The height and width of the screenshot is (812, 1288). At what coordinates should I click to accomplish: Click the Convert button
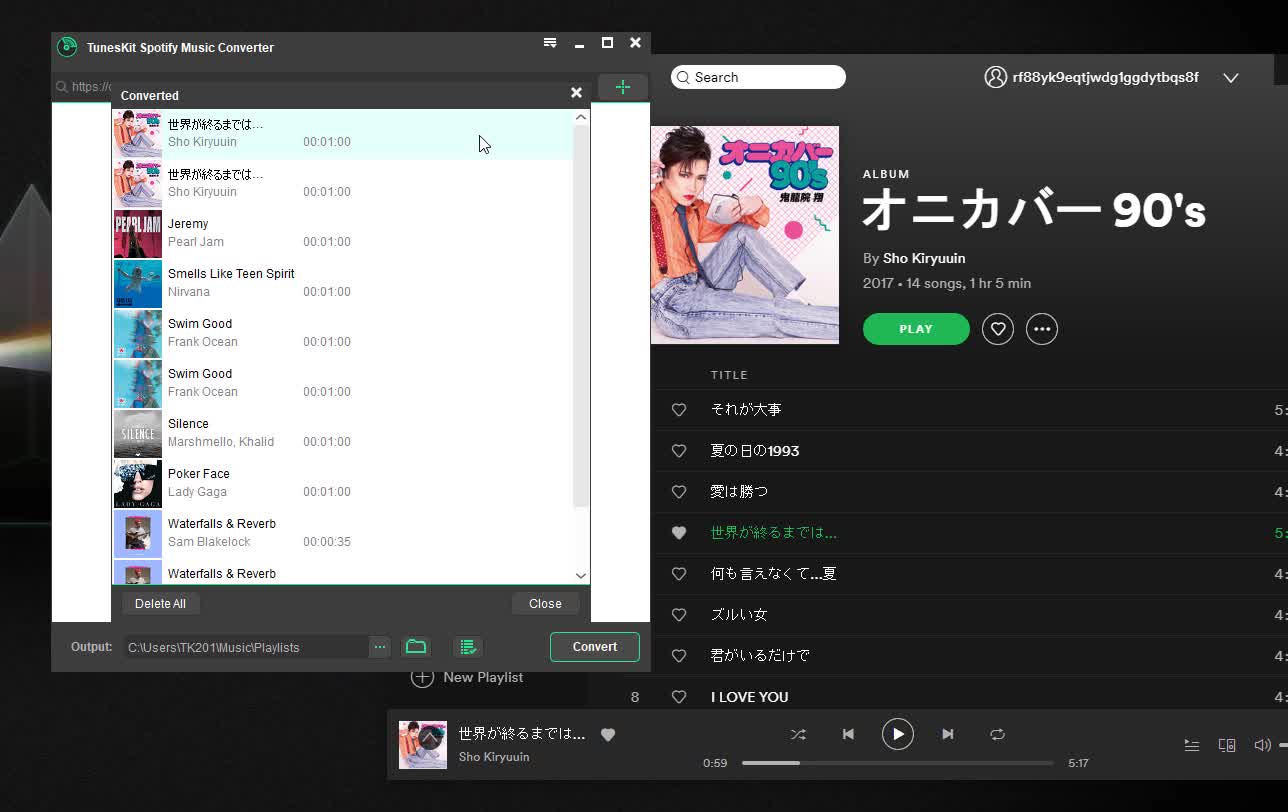point(595,647)
